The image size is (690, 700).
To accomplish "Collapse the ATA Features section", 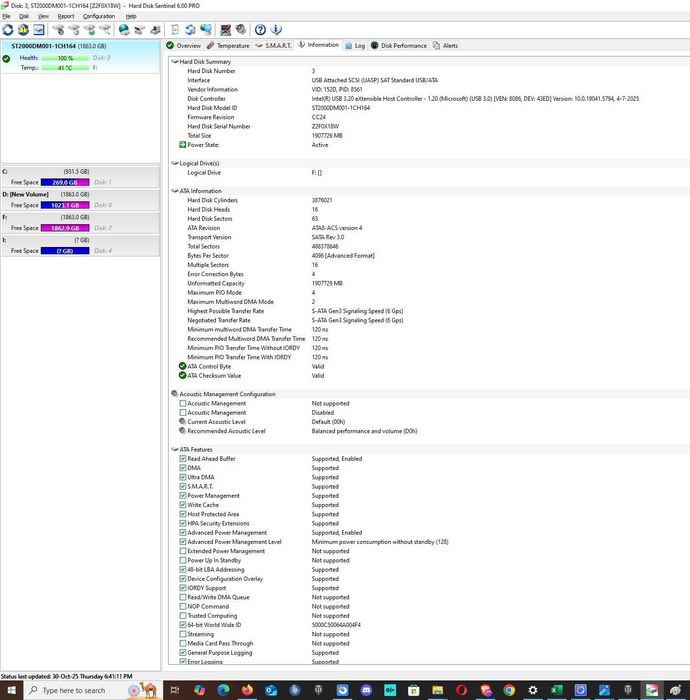I will pos(175,450).
